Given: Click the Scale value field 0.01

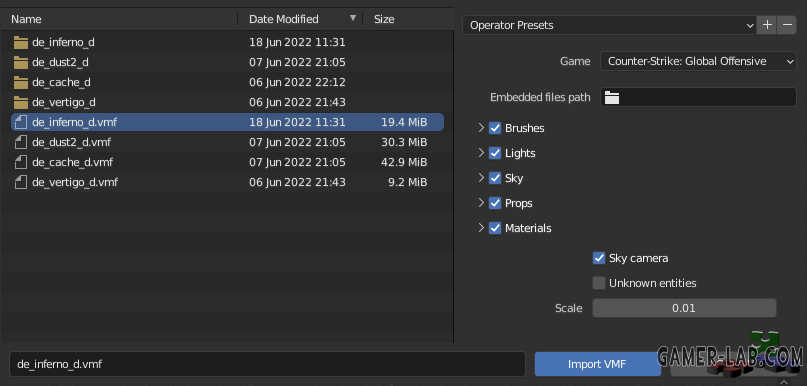Looking at the screenshot, I should 684,308.
